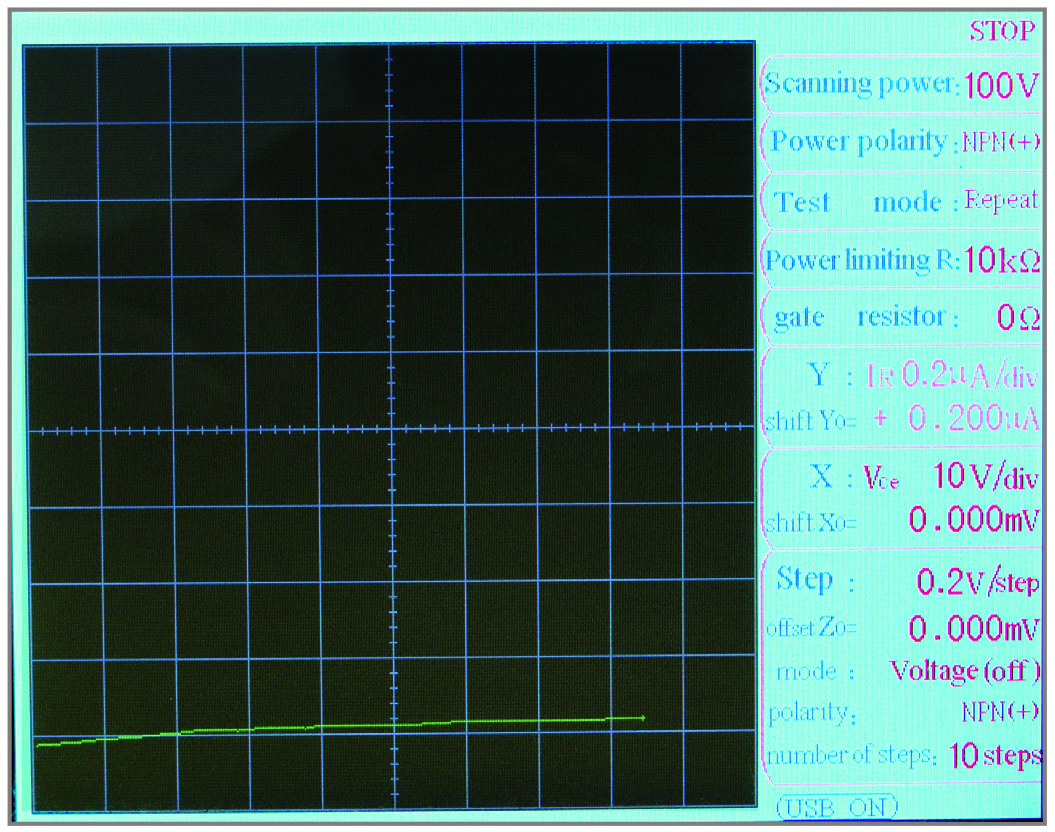Edit offset Zo 0.000mV value
Screen dimensions: 1055x832
[973, 628]
